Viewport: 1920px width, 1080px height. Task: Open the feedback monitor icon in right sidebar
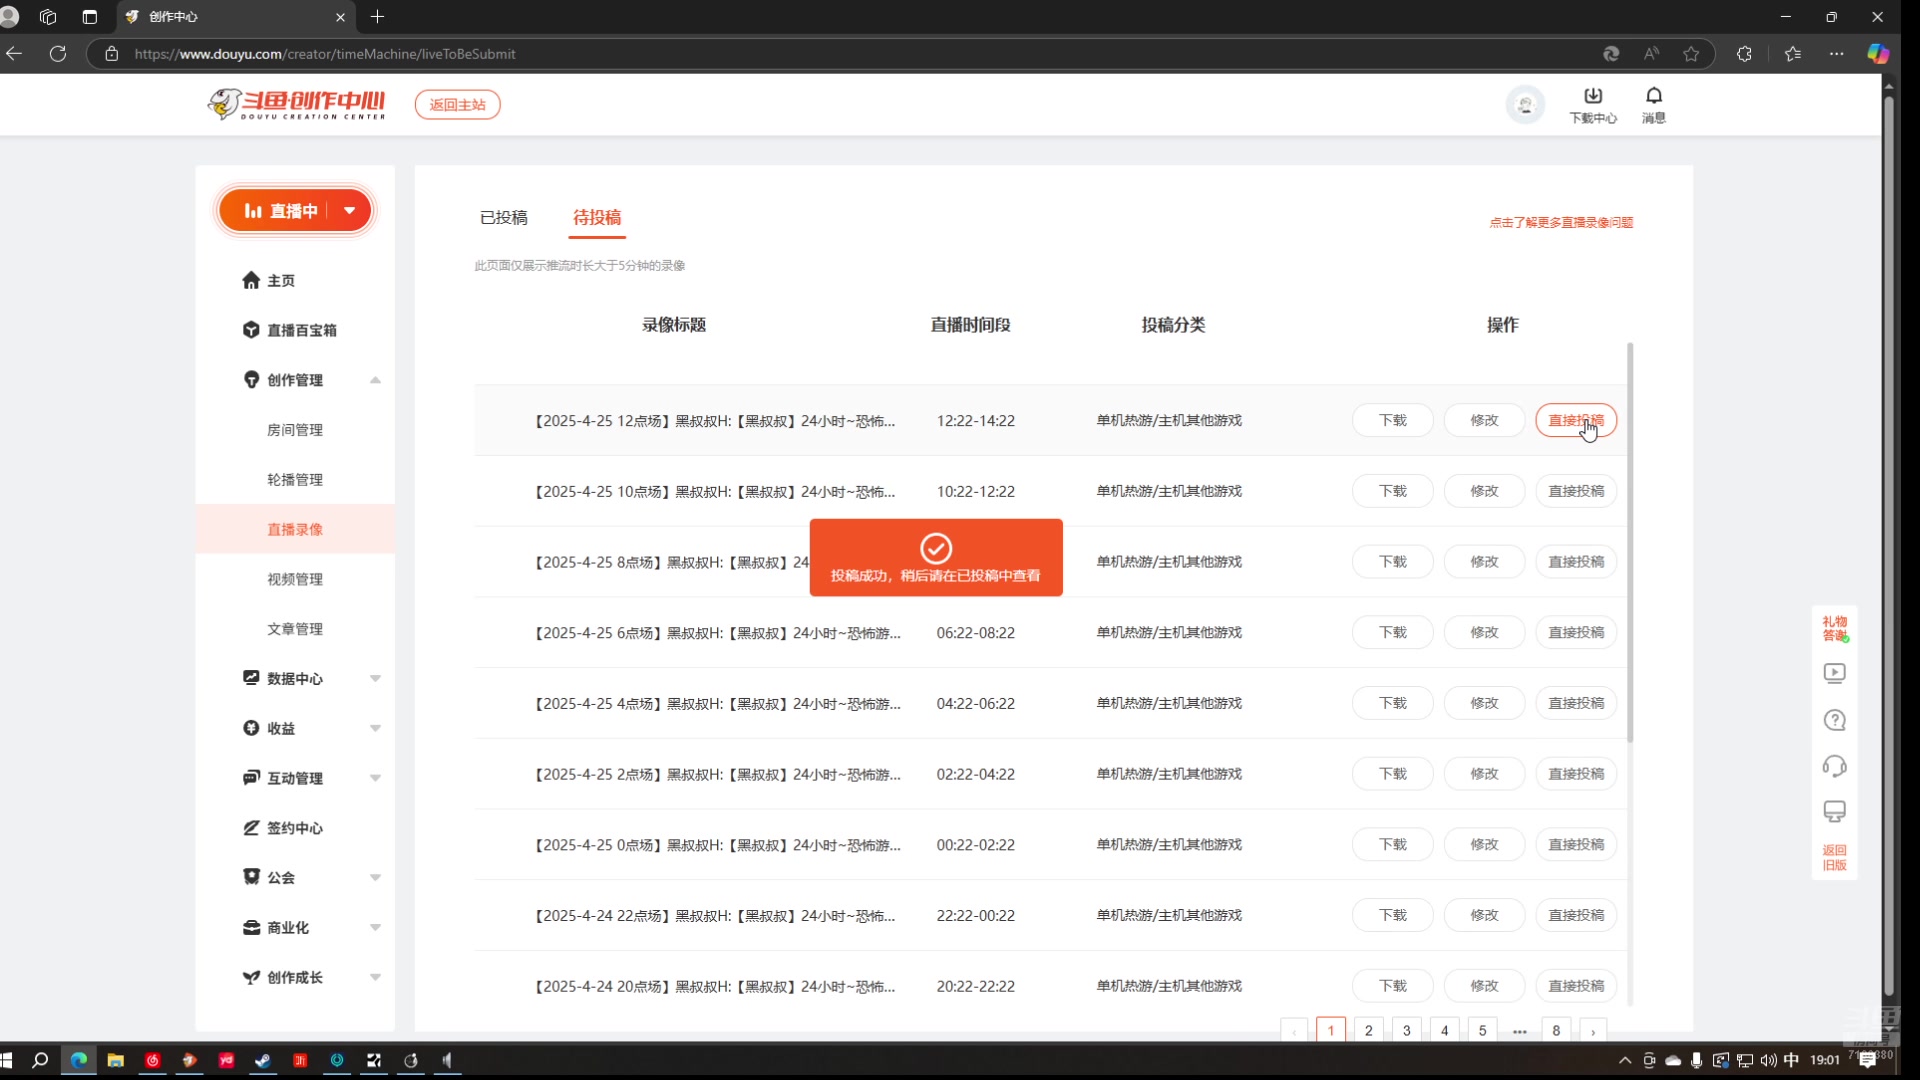coord(1834,811)
